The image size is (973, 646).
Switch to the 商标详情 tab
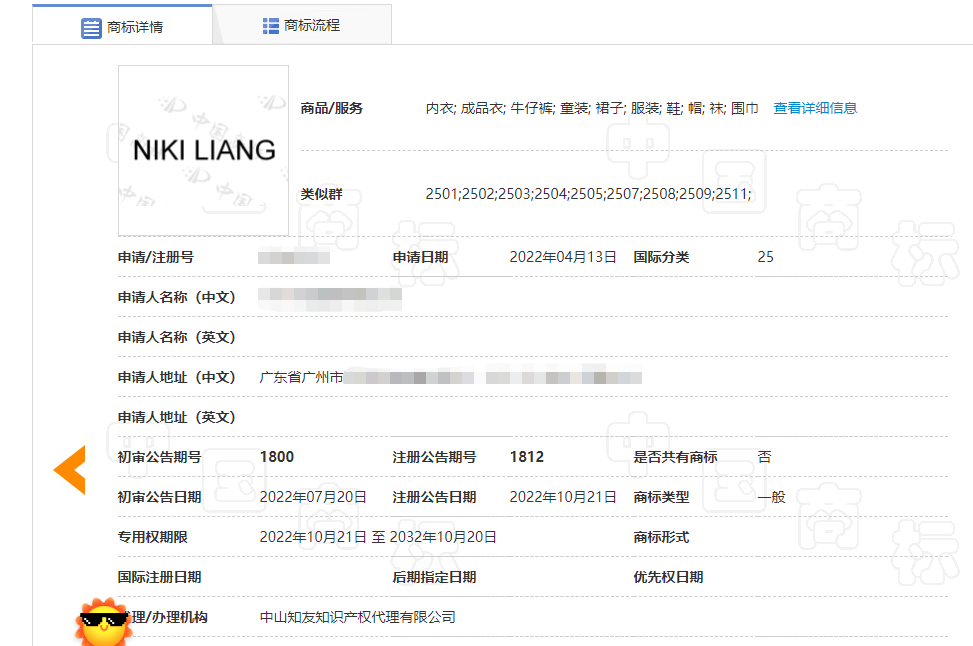(x=134, y=27)
